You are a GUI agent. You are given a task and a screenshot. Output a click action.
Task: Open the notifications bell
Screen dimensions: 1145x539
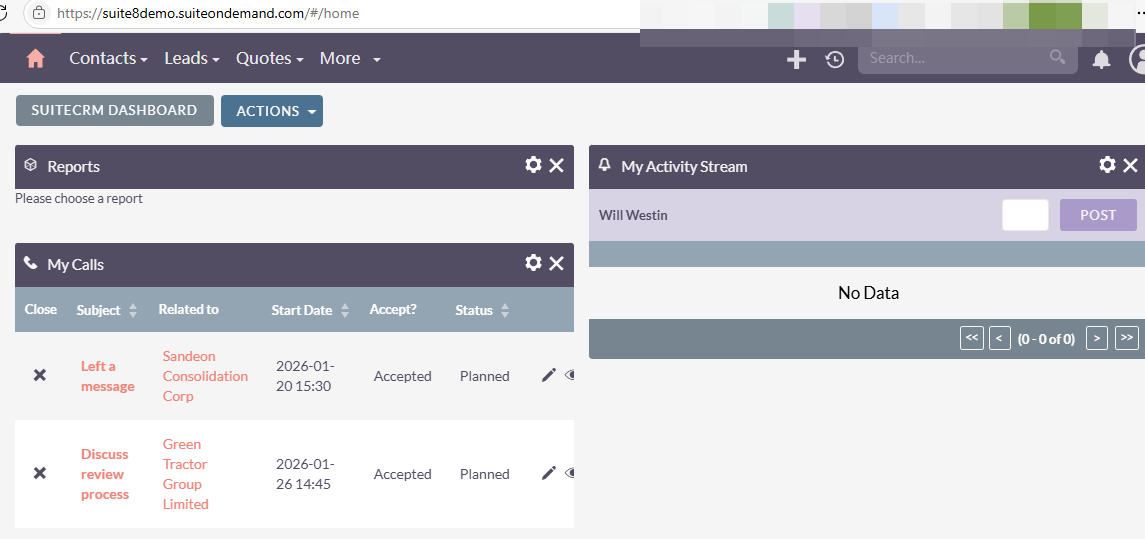click(x=1100, y=59)
